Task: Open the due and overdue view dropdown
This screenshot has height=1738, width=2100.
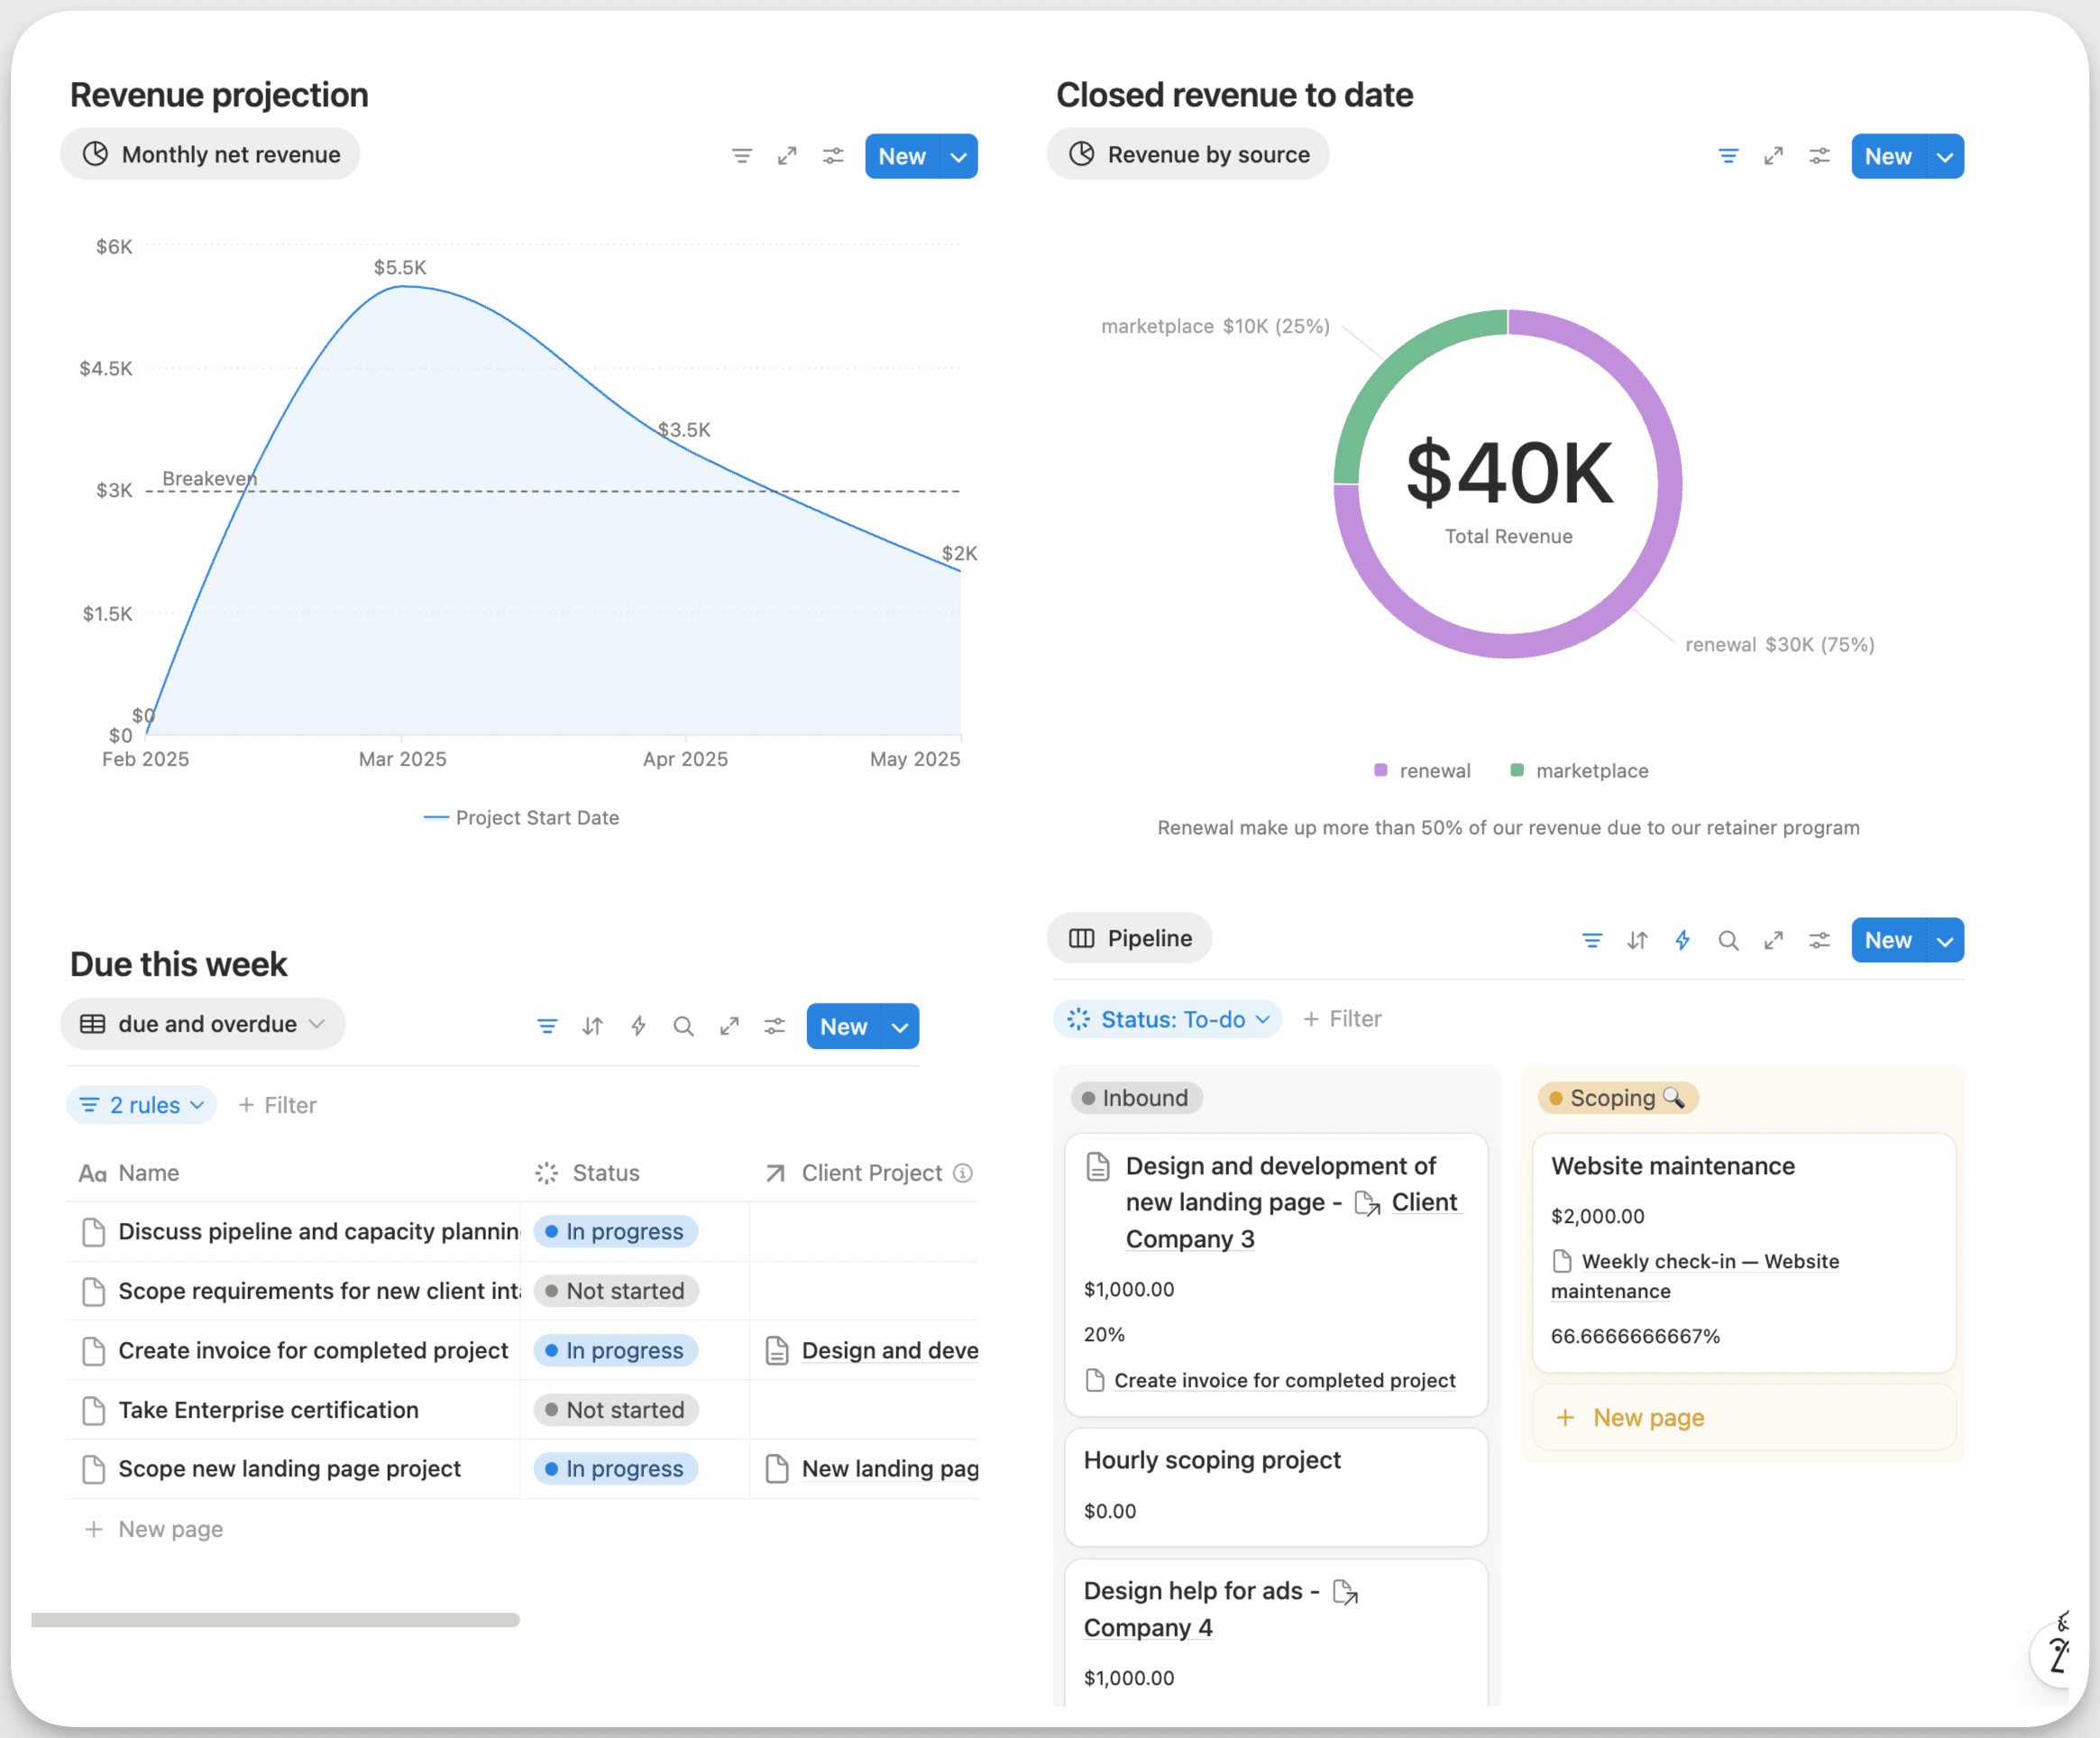Action: (x=203, y=1024)
